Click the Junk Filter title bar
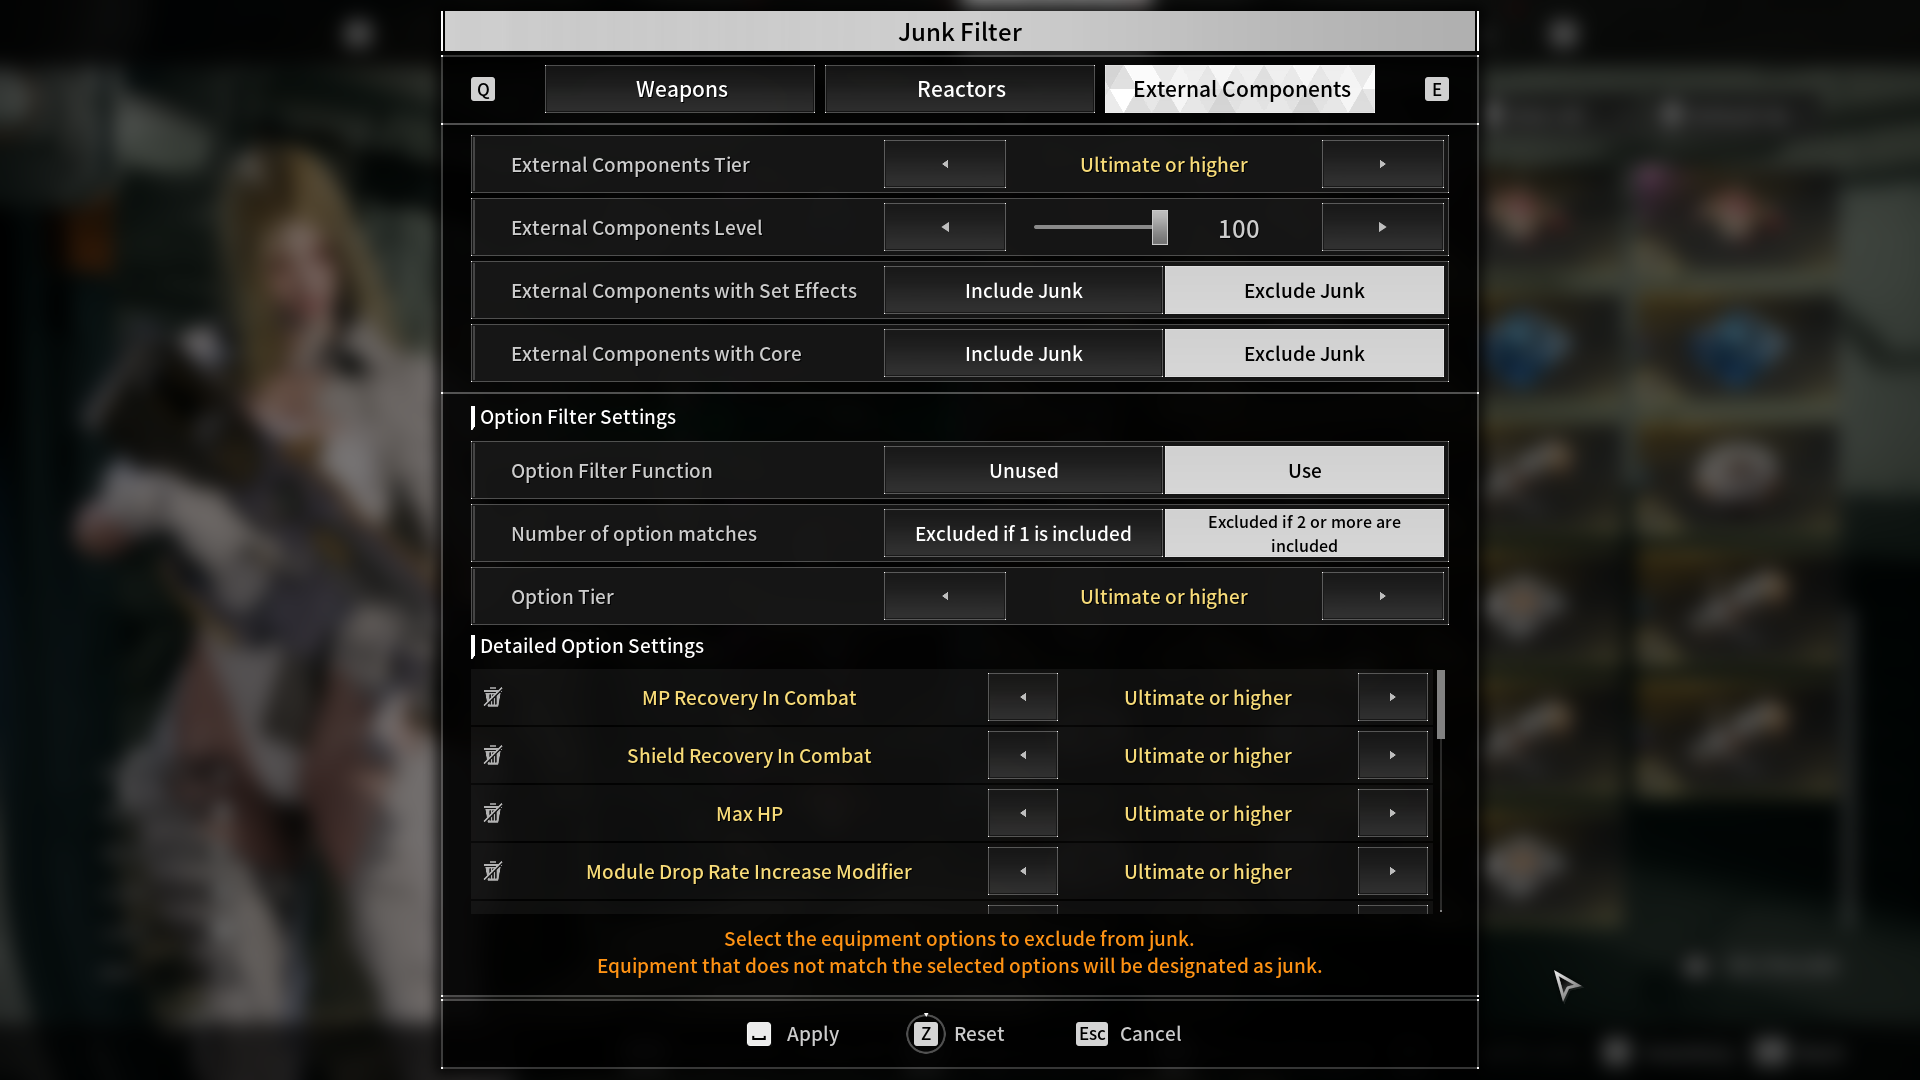The image size is (1920, 1080). click(x=960, y=32)
